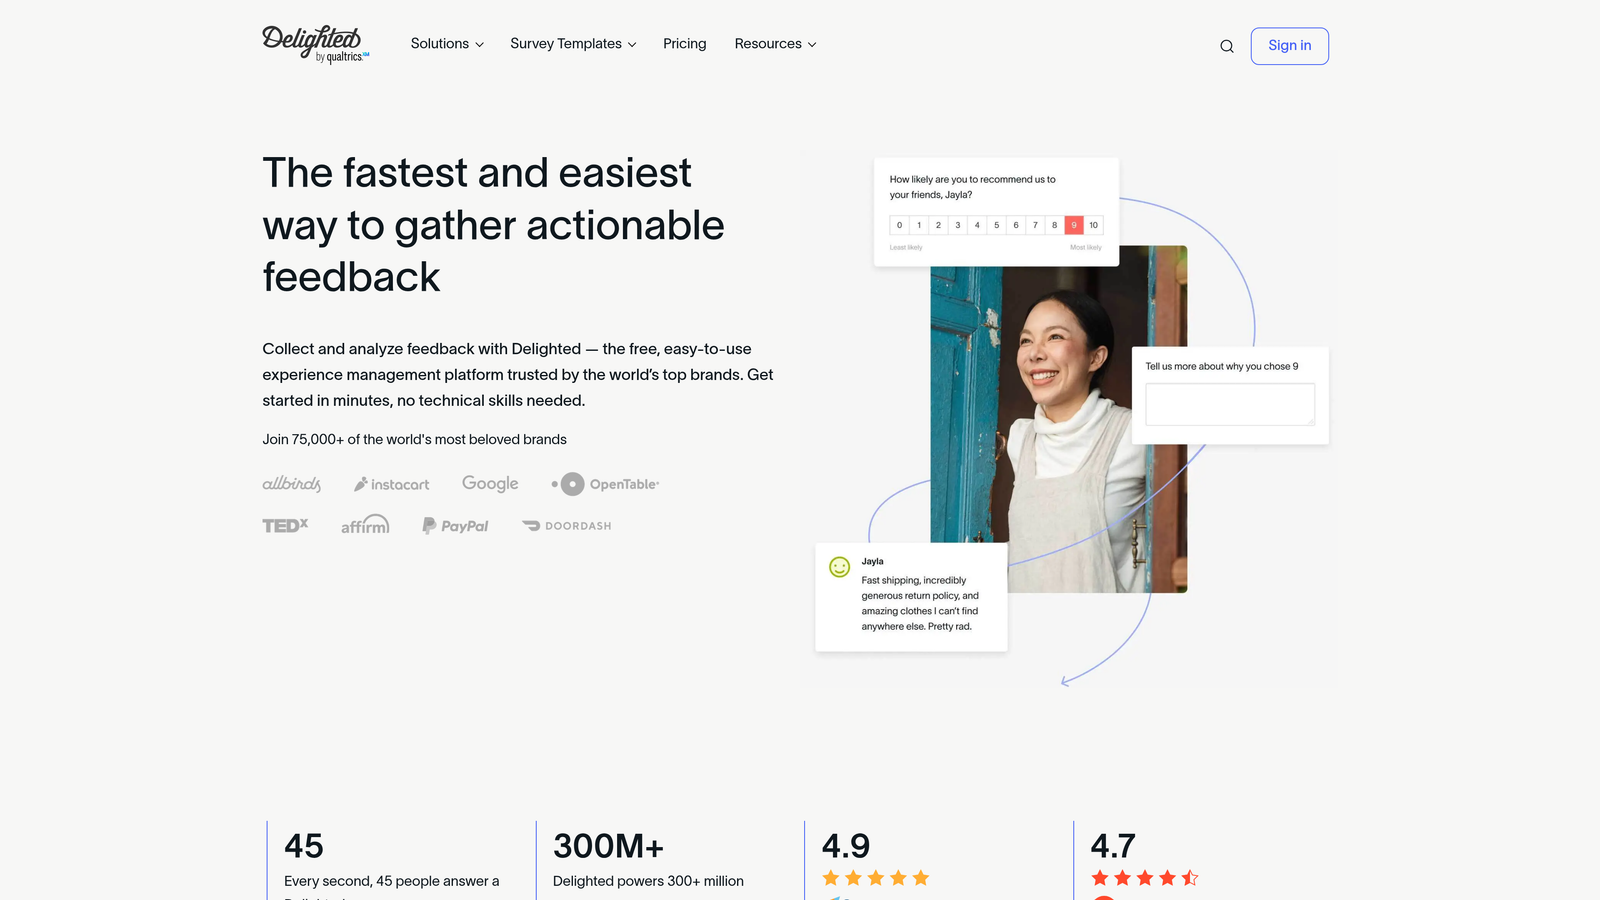Image resolution: width=1600 pixels, height=900 pixels.
Task: Click the smiley face icon on Jayla's review
Action: (839, 565)
